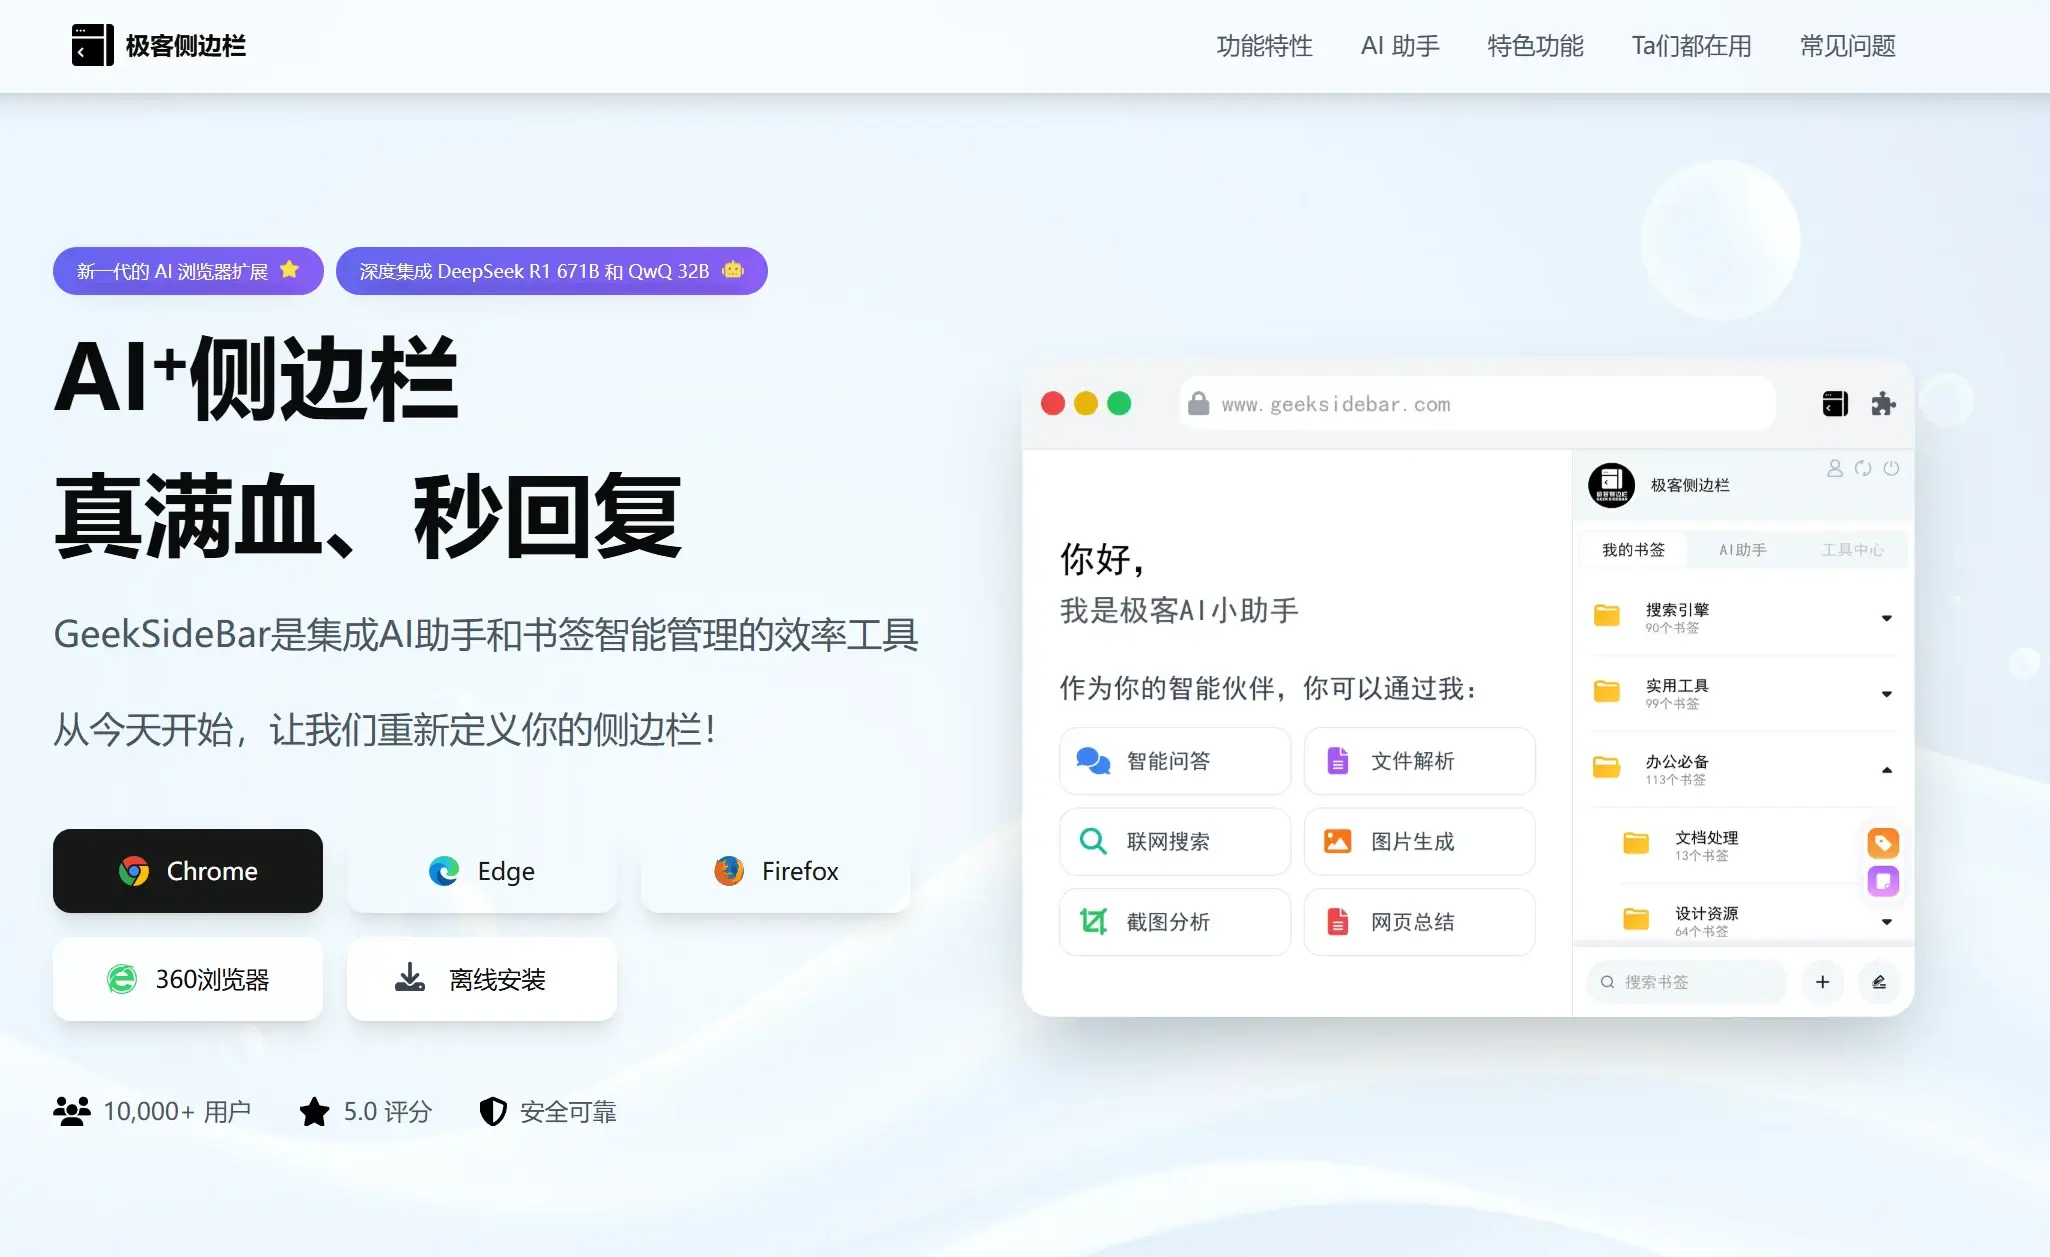
Task: Click the purple note icon in bookmark list
Action: [1883, 881]
